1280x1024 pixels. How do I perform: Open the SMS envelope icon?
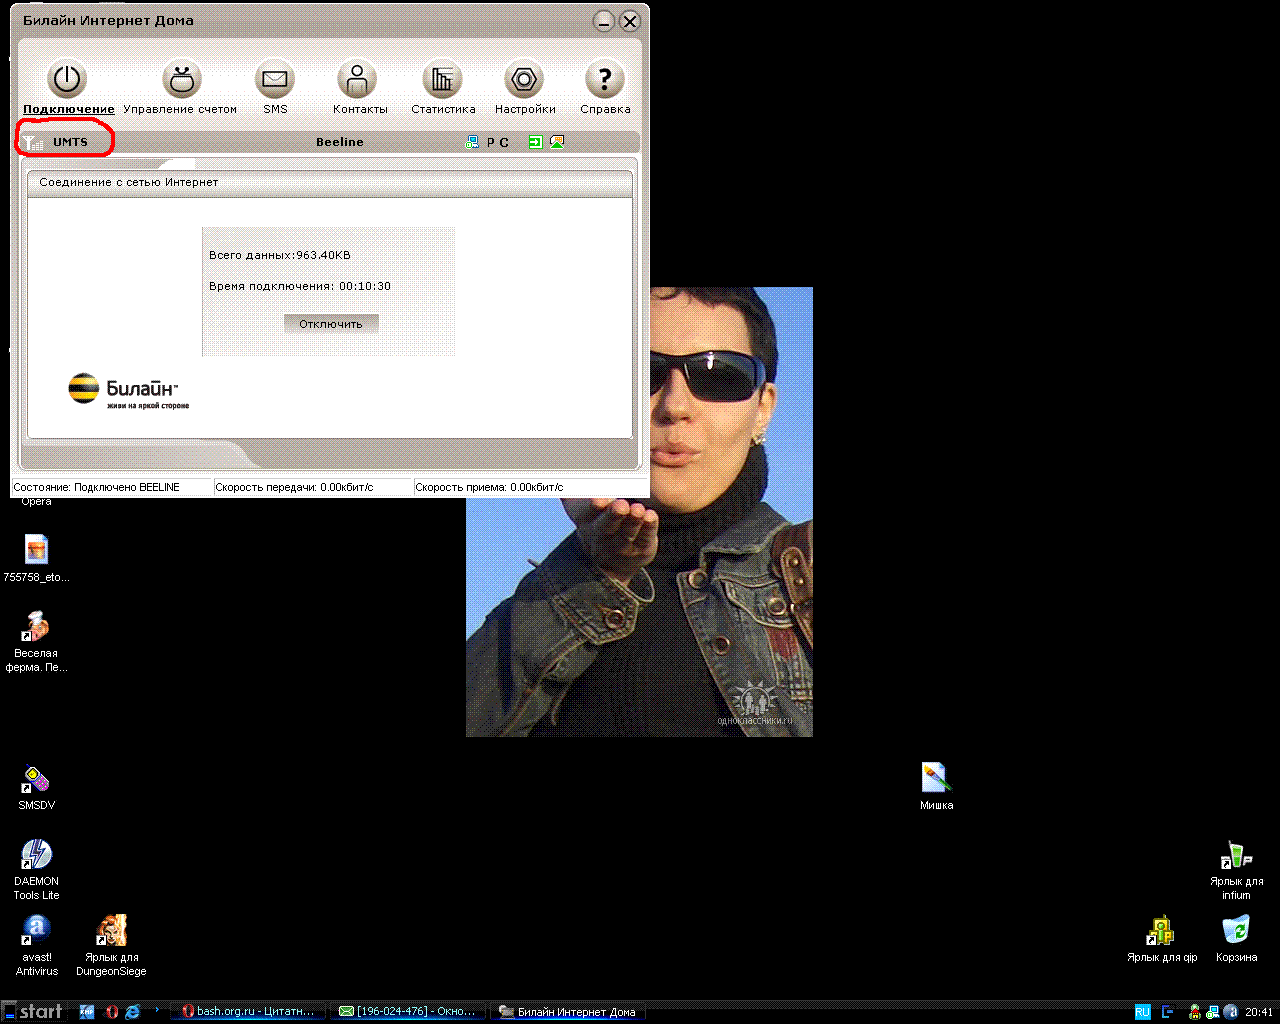click(x=274, y=79)
